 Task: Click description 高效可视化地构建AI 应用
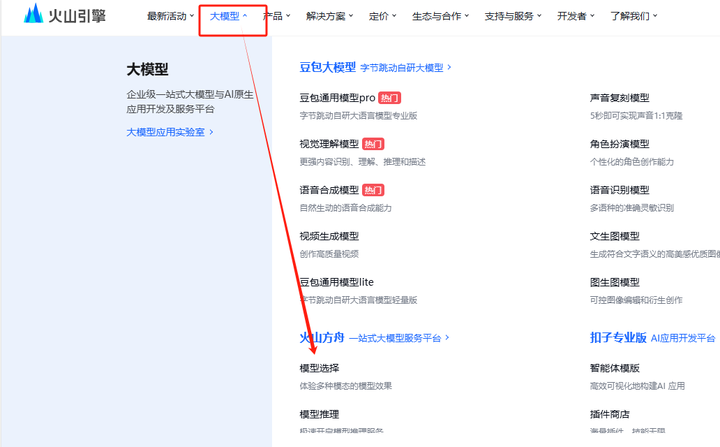pos(637,386)
